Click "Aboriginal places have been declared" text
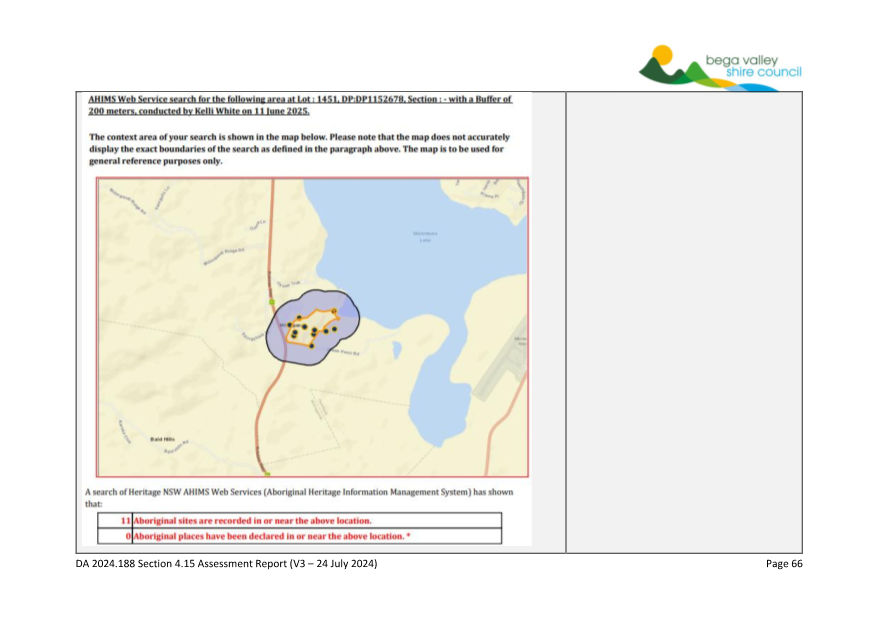The width and height of the screenshot is (876, 620). 272,536
